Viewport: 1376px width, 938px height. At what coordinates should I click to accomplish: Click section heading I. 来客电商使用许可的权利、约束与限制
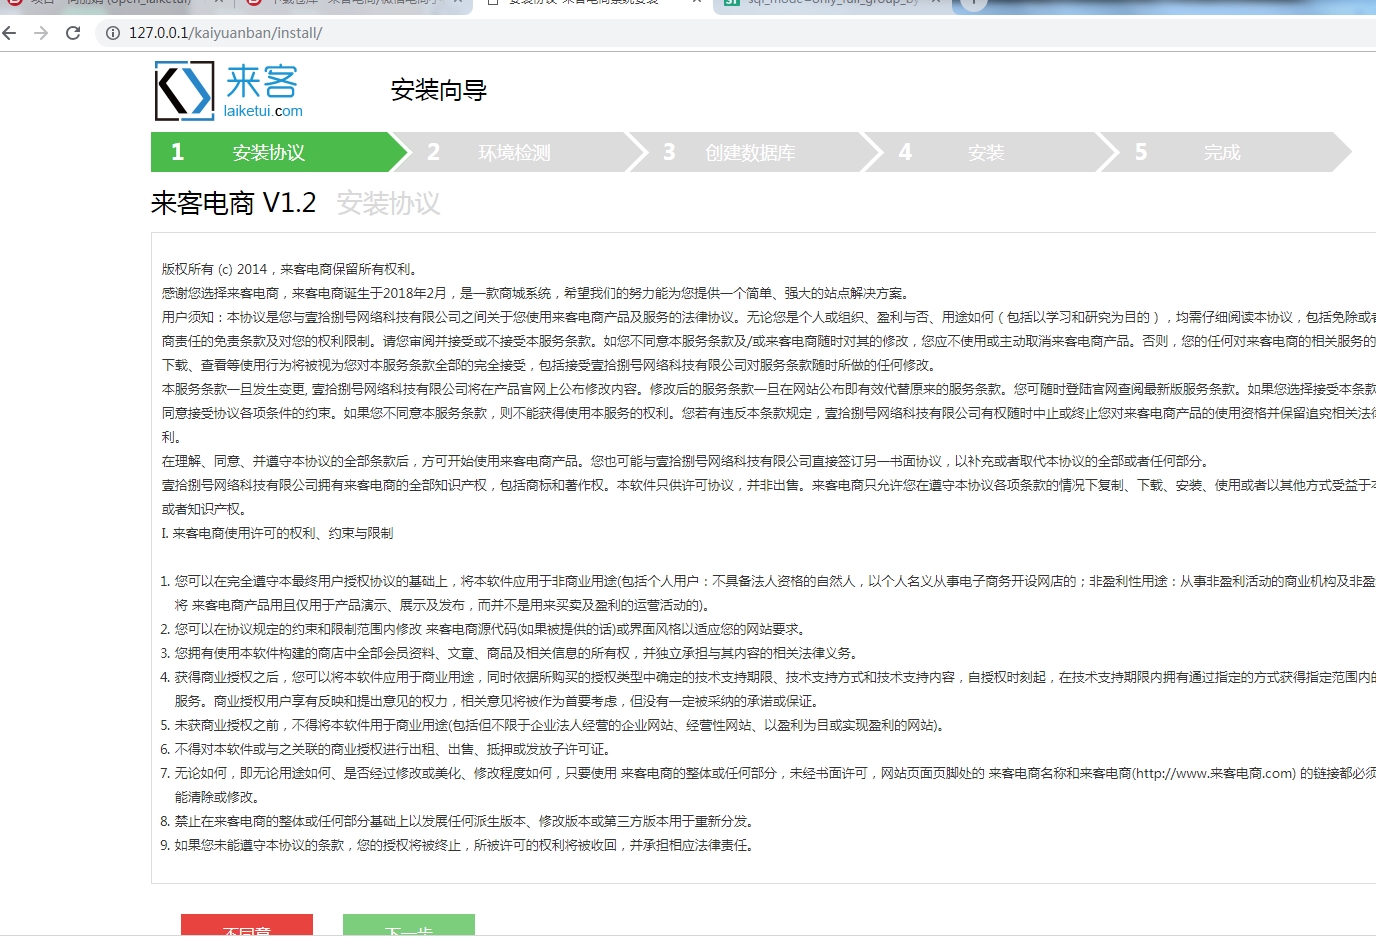pyautogui.click(x=278, y=533)
